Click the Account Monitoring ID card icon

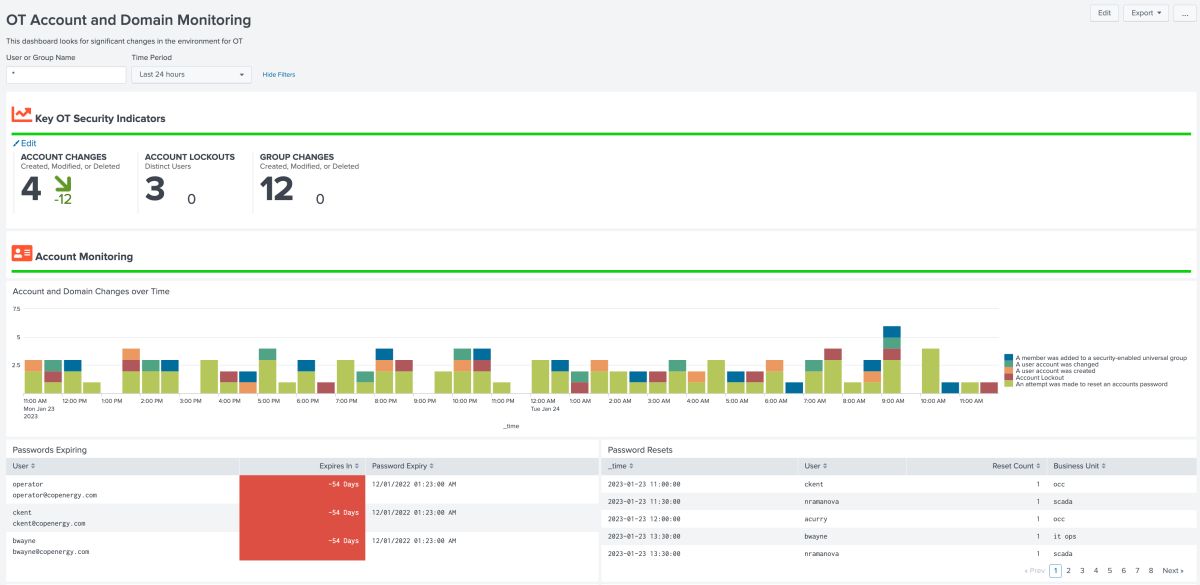(x=21, y=254)
